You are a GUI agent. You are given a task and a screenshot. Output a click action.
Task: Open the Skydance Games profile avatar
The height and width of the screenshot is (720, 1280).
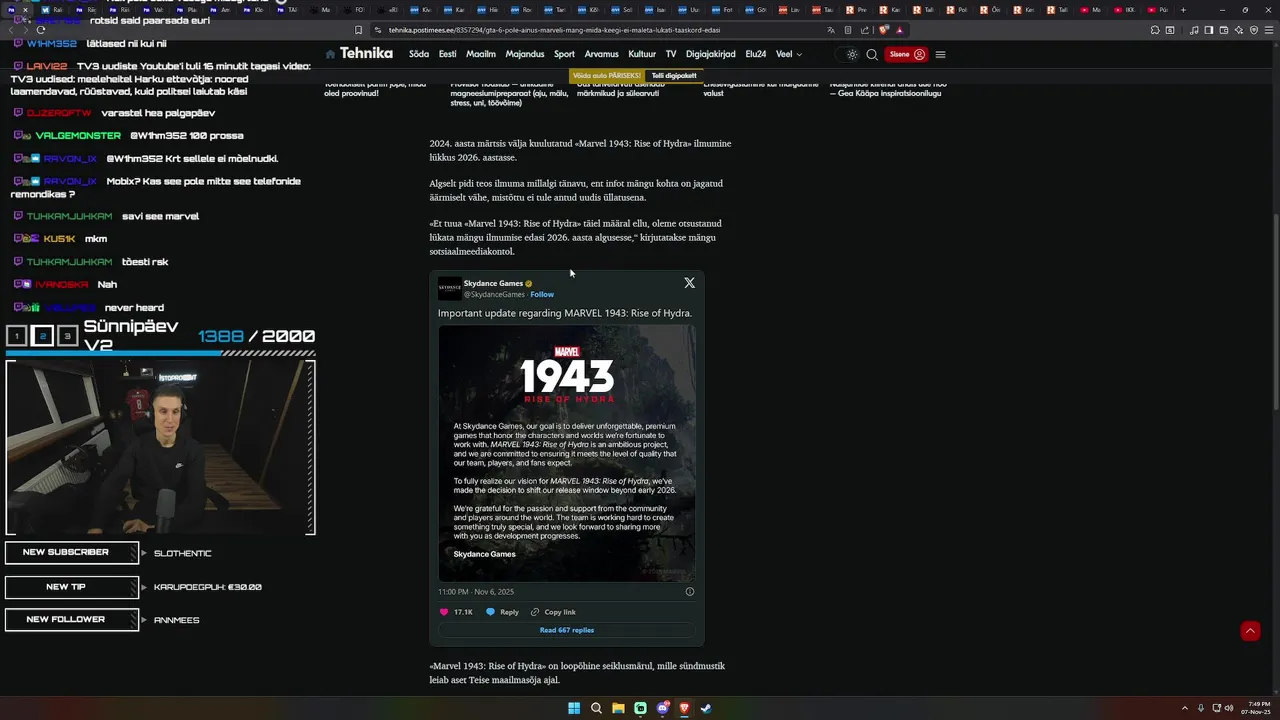[x=450, y=288]
